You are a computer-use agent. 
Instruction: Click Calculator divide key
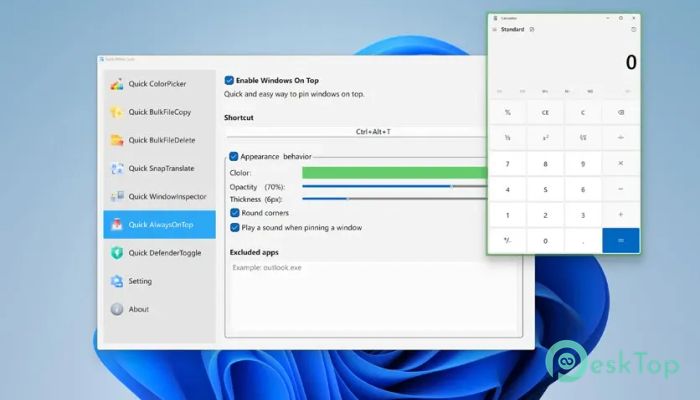coord(621,138)
